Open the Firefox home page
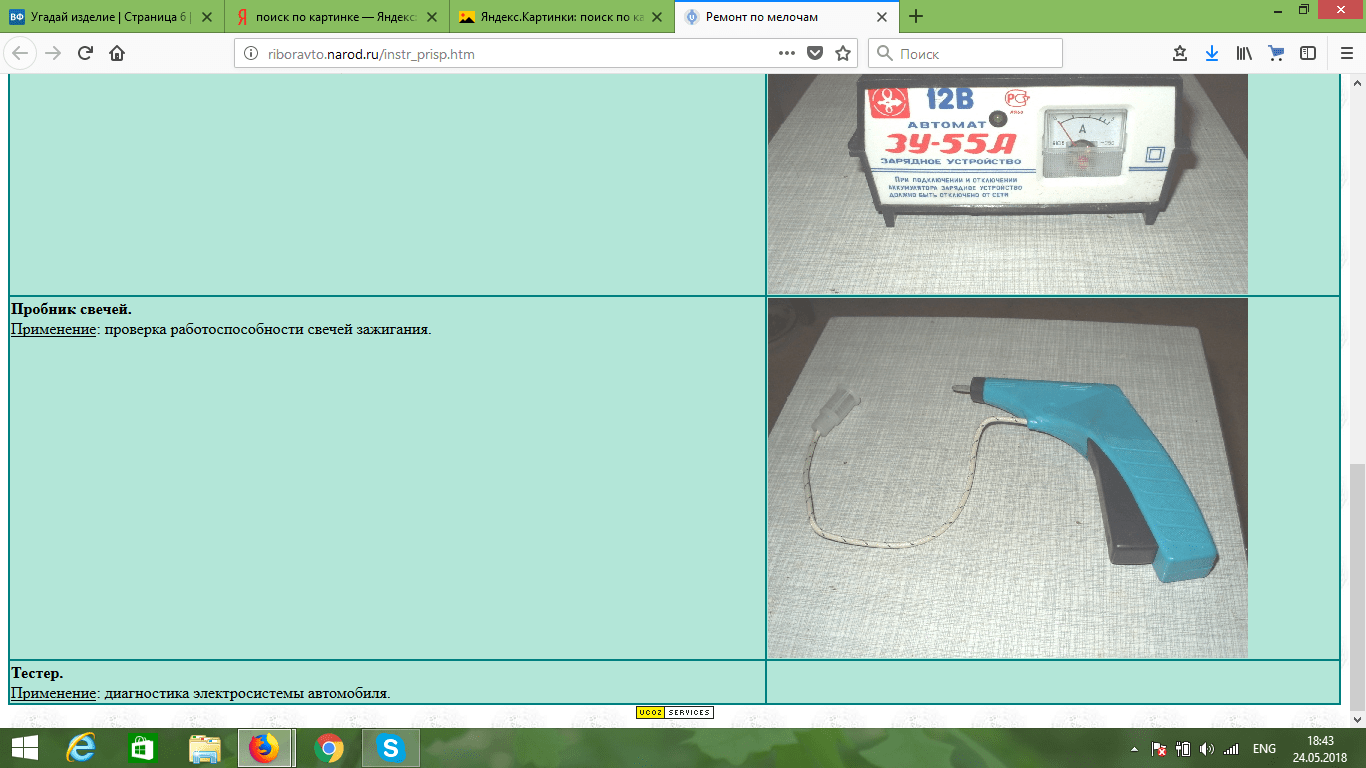 point(117,54)
